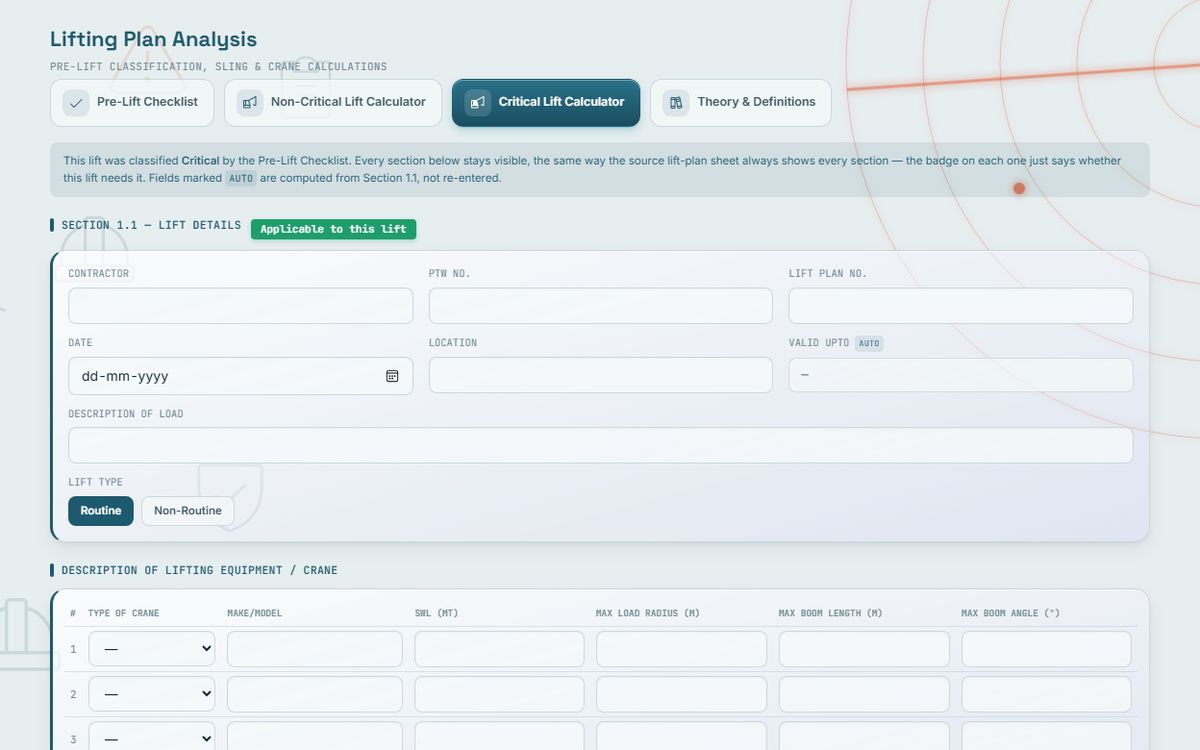Select the Routine lift type
This screenshot has height=750, width=1200.
point(101,511)
